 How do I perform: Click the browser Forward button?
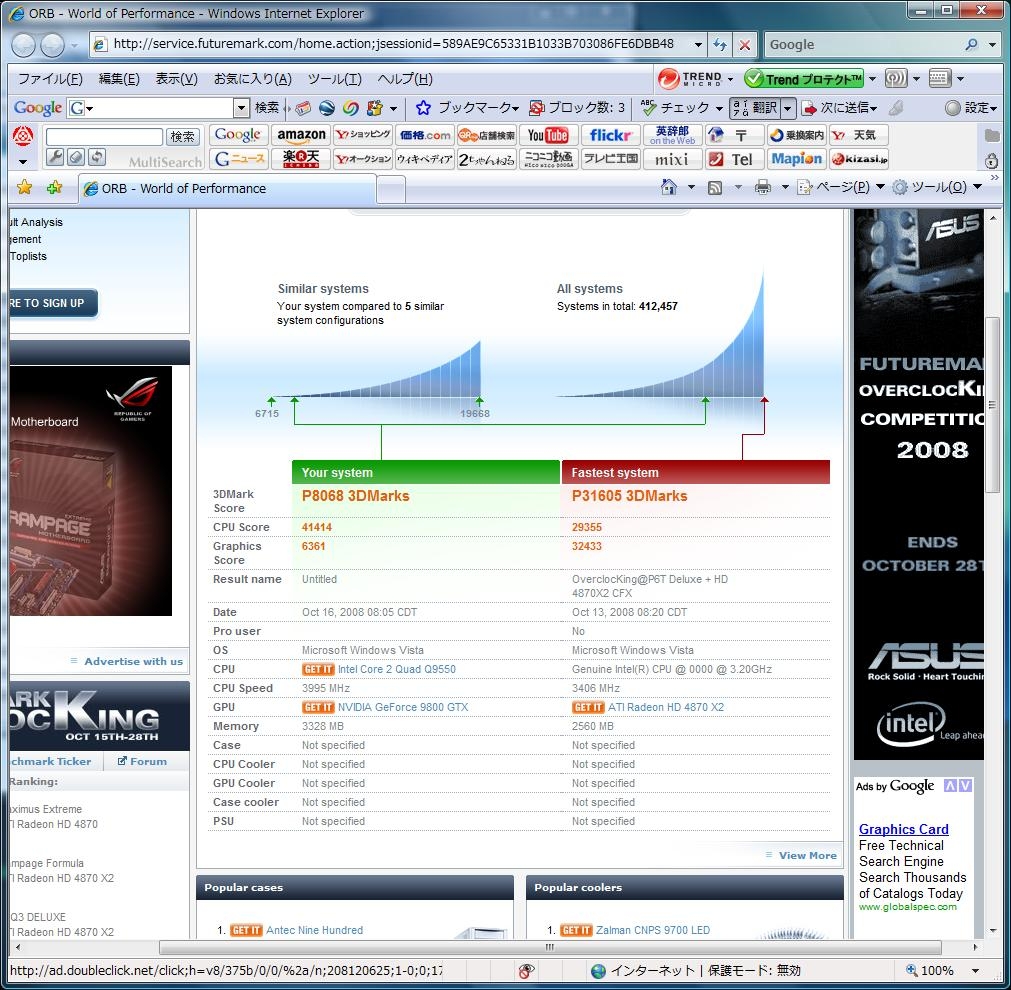(x=53, y=45)
